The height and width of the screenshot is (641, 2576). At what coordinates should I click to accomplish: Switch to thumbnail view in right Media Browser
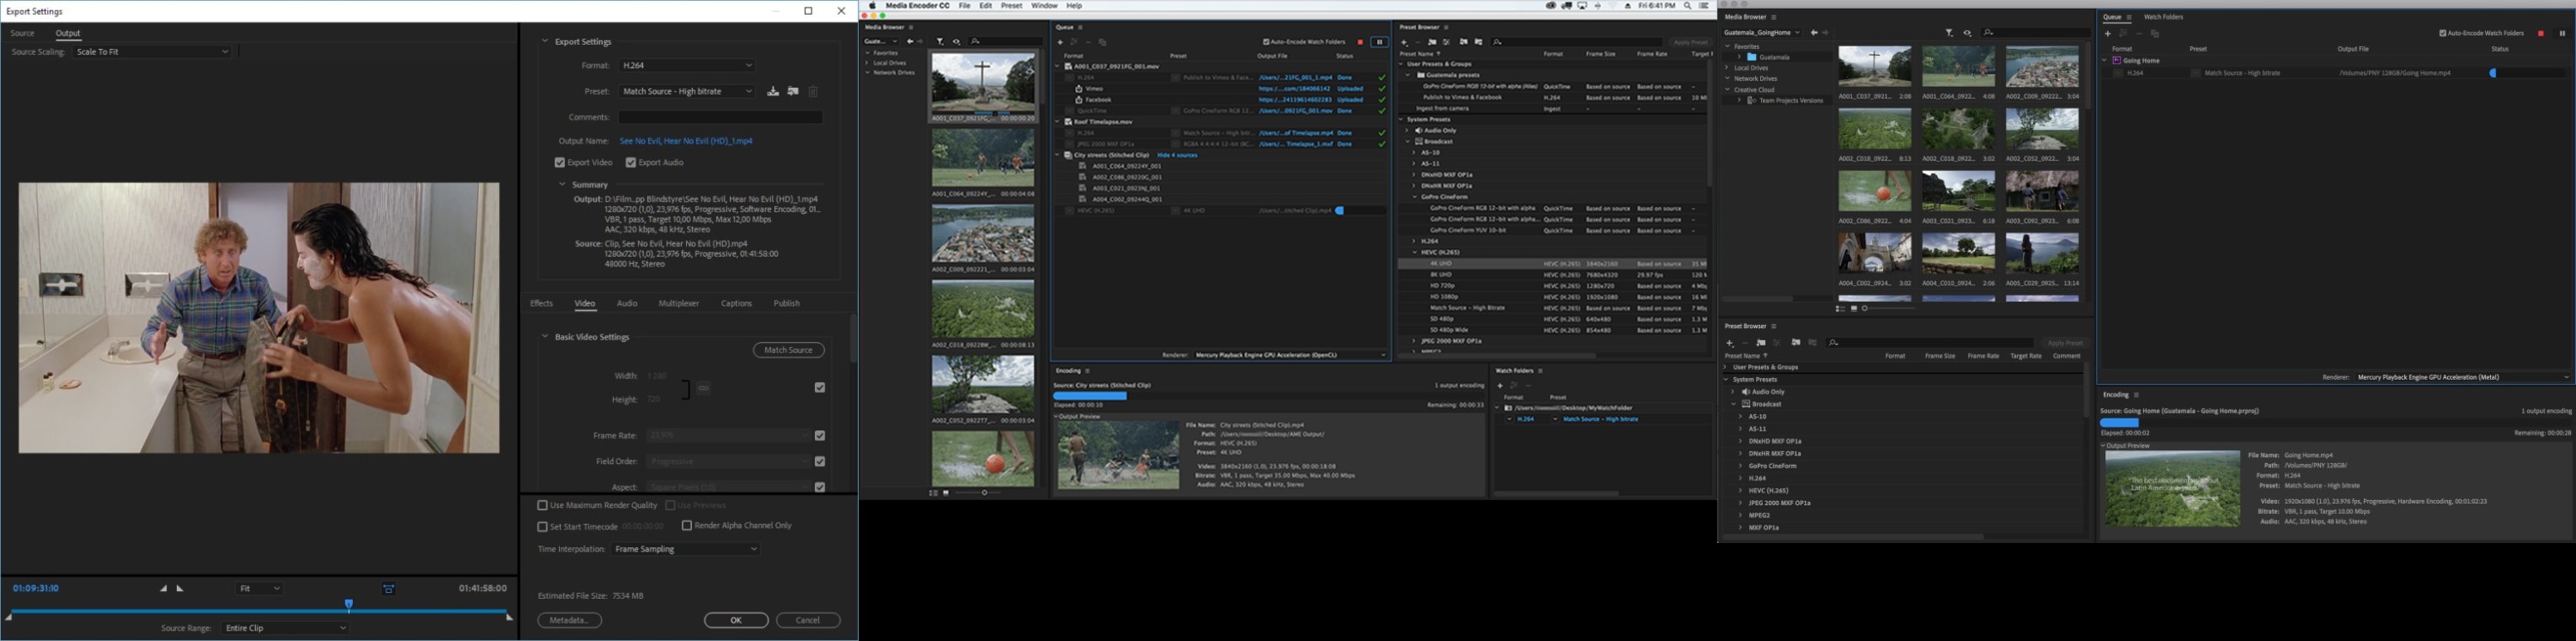pos(1854,309)
